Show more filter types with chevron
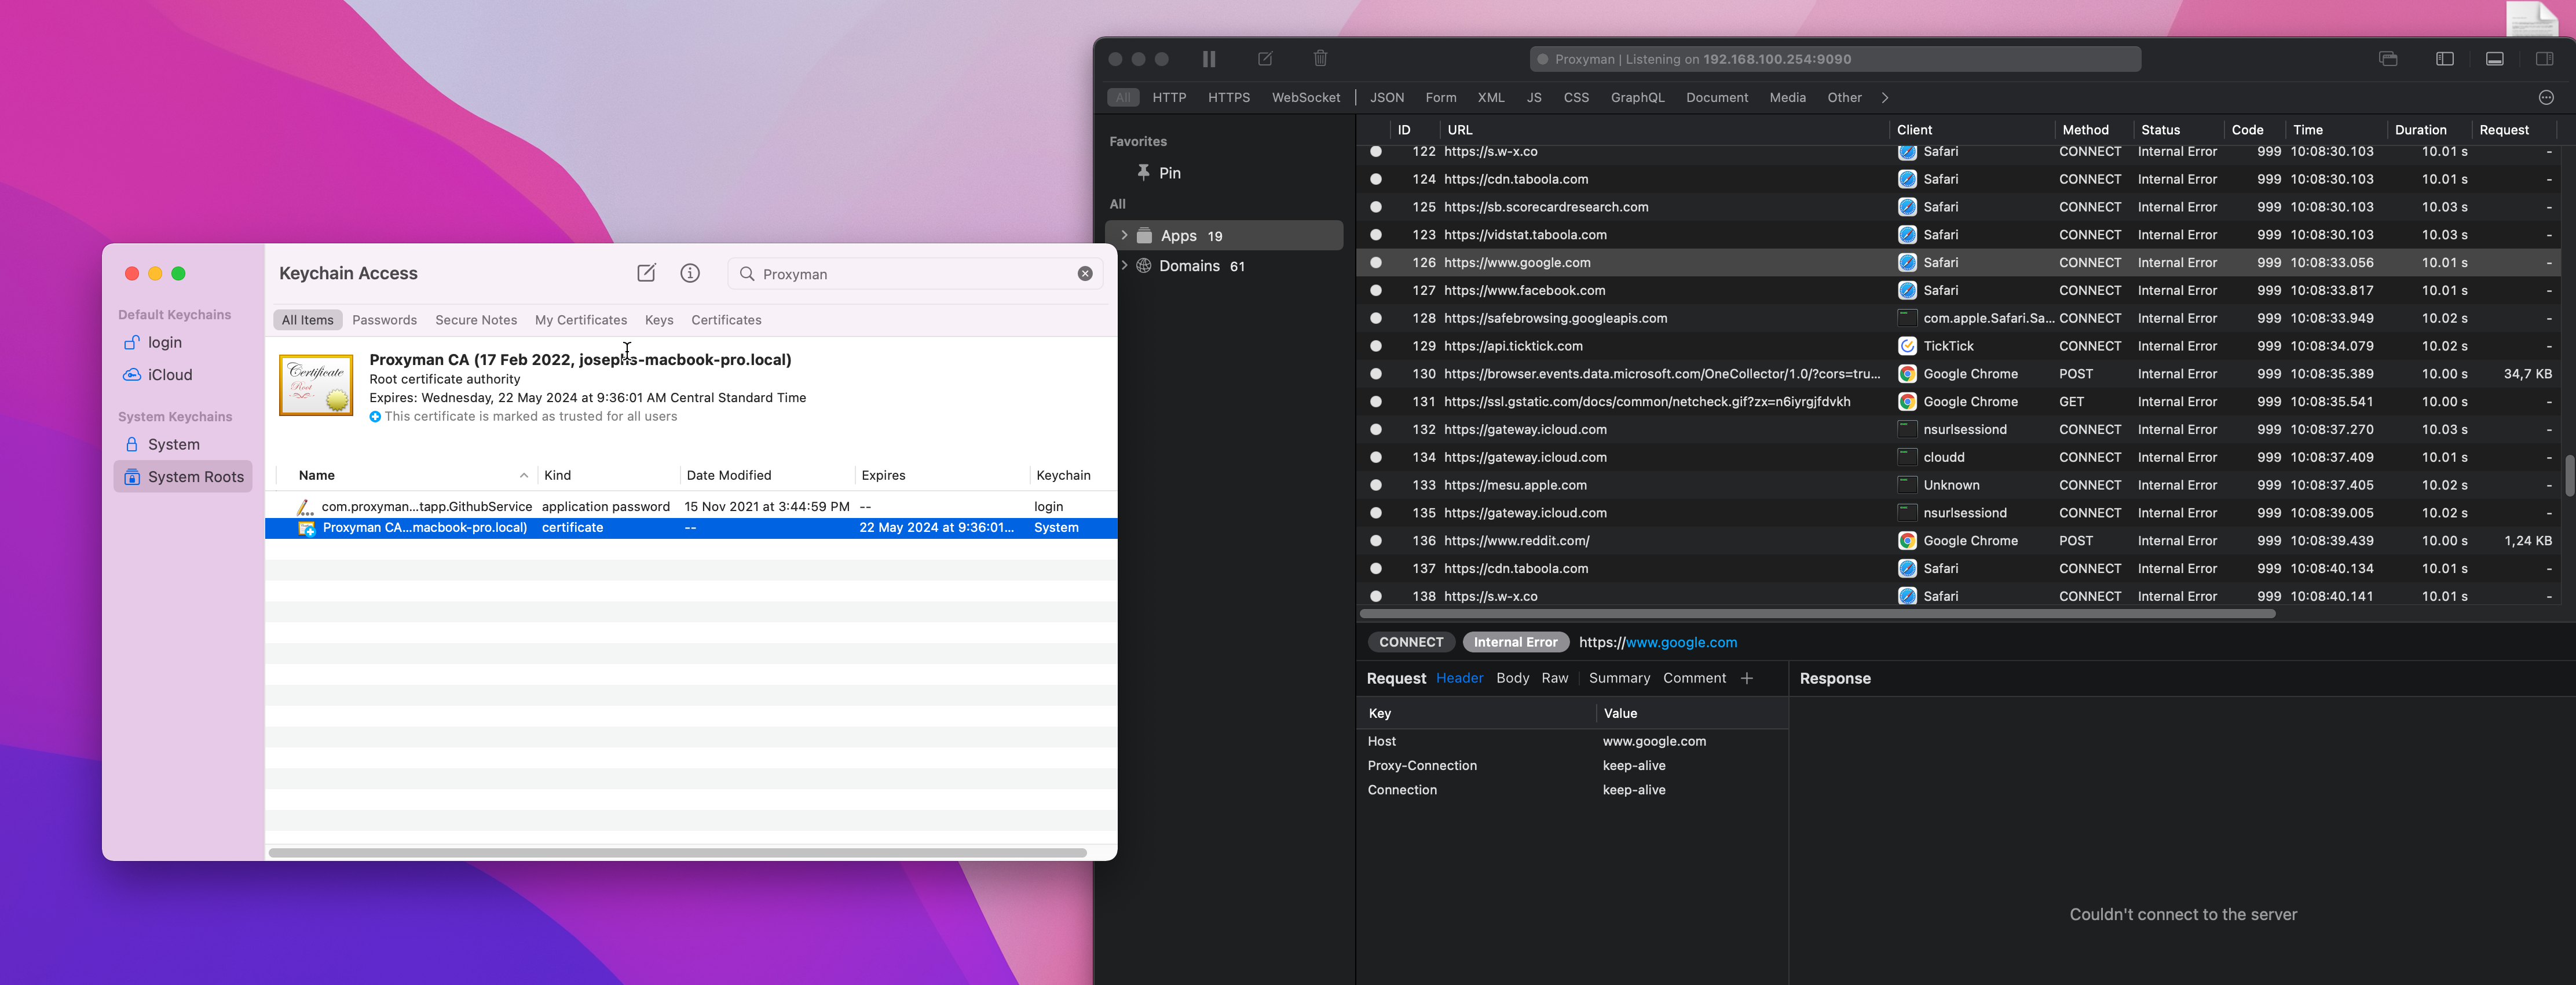The height and width of the screenshot is (985, 2576). click(x=1884, y=98)
